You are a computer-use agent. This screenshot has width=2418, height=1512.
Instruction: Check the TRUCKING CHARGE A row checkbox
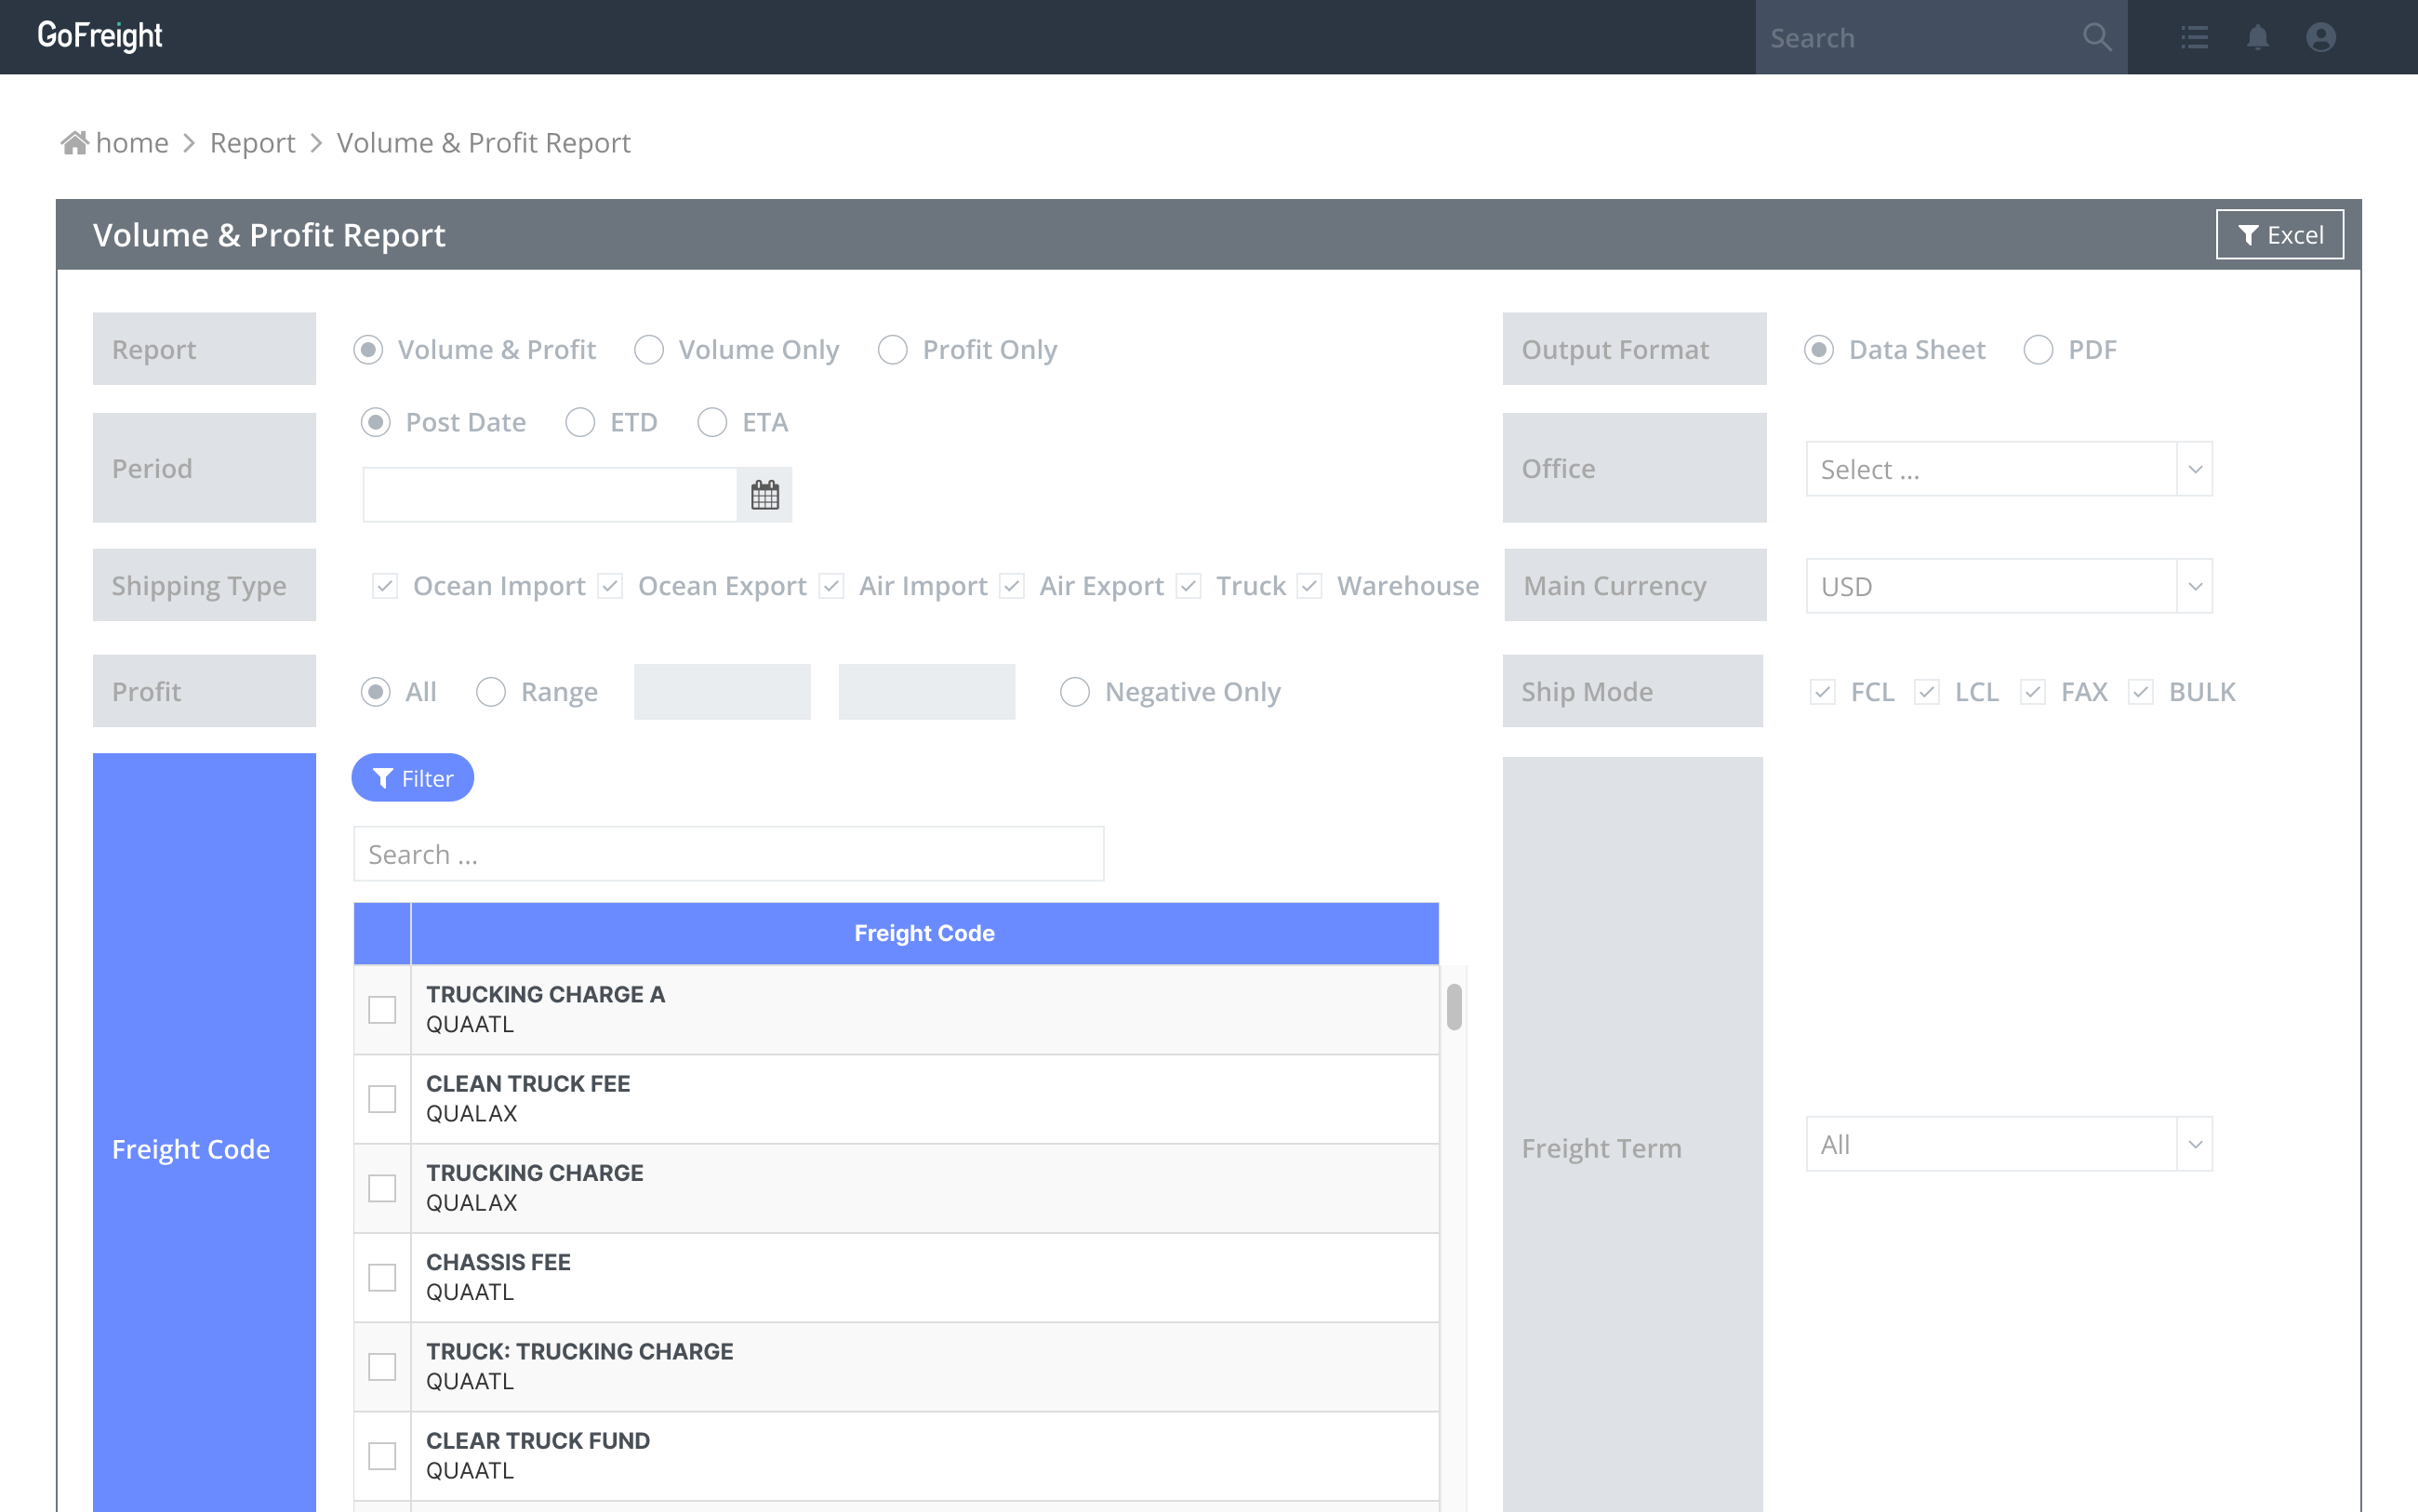coord(382,1010)
